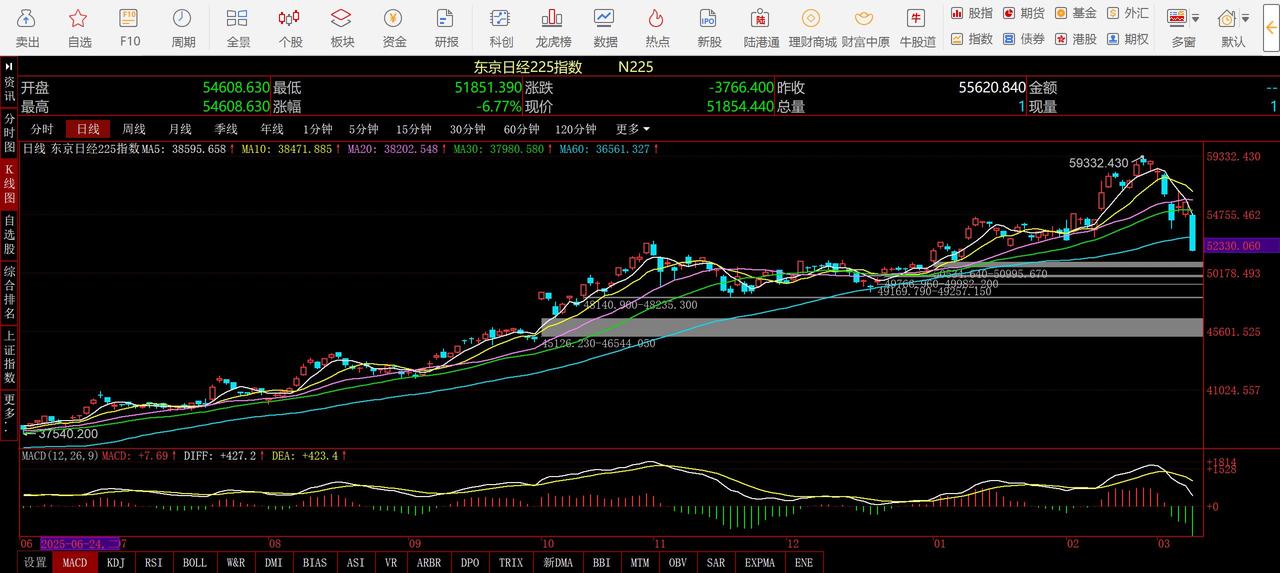1280x573 pixels.
Task: Switch to the W&R indicator
Action: (236, 562)
